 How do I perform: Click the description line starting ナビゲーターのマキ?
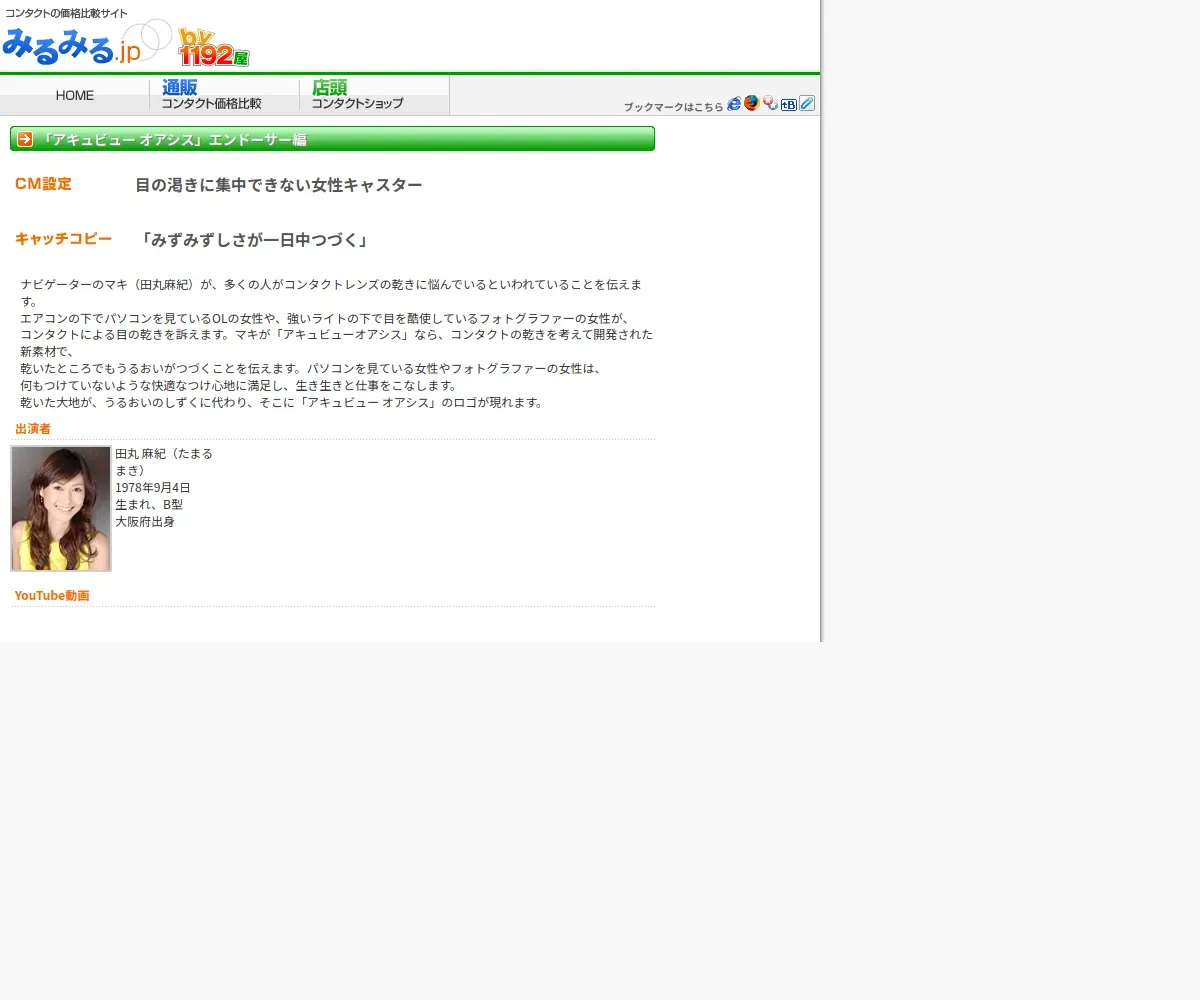point(331,285)
